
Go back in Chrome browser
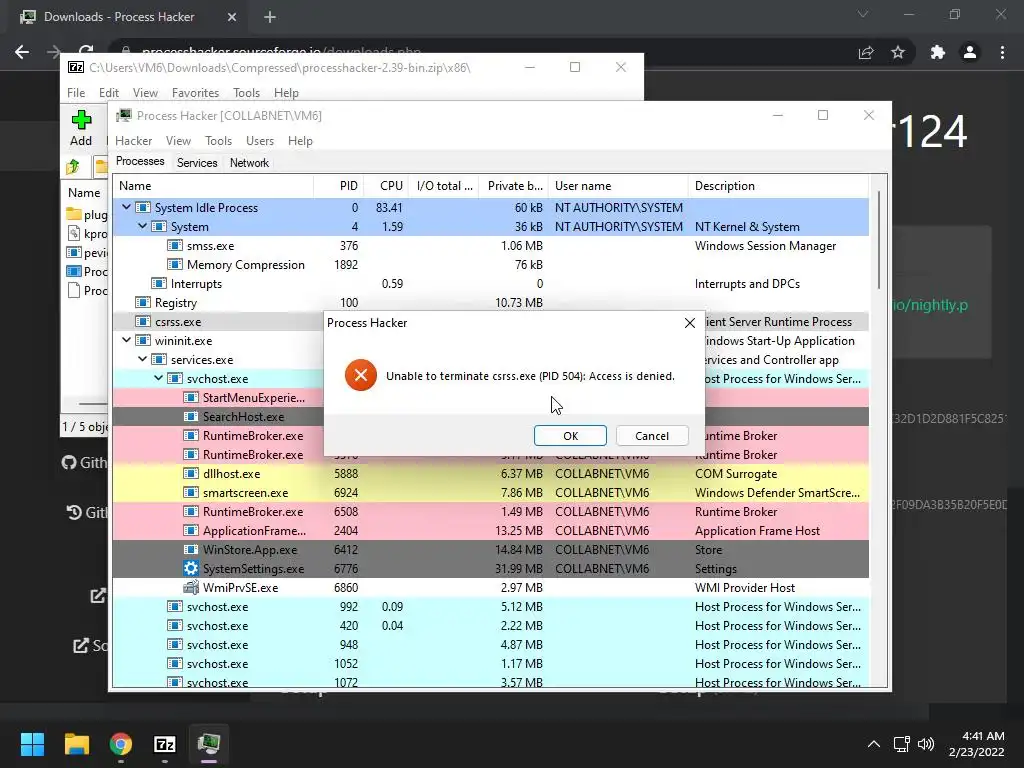coord(22,52)
